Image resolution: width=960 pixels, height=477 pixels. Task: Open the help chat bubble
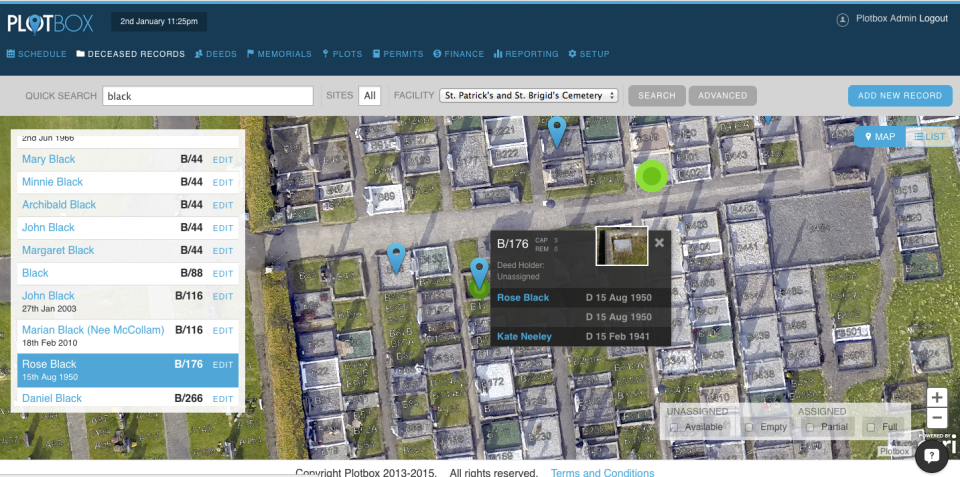(931, 455)
